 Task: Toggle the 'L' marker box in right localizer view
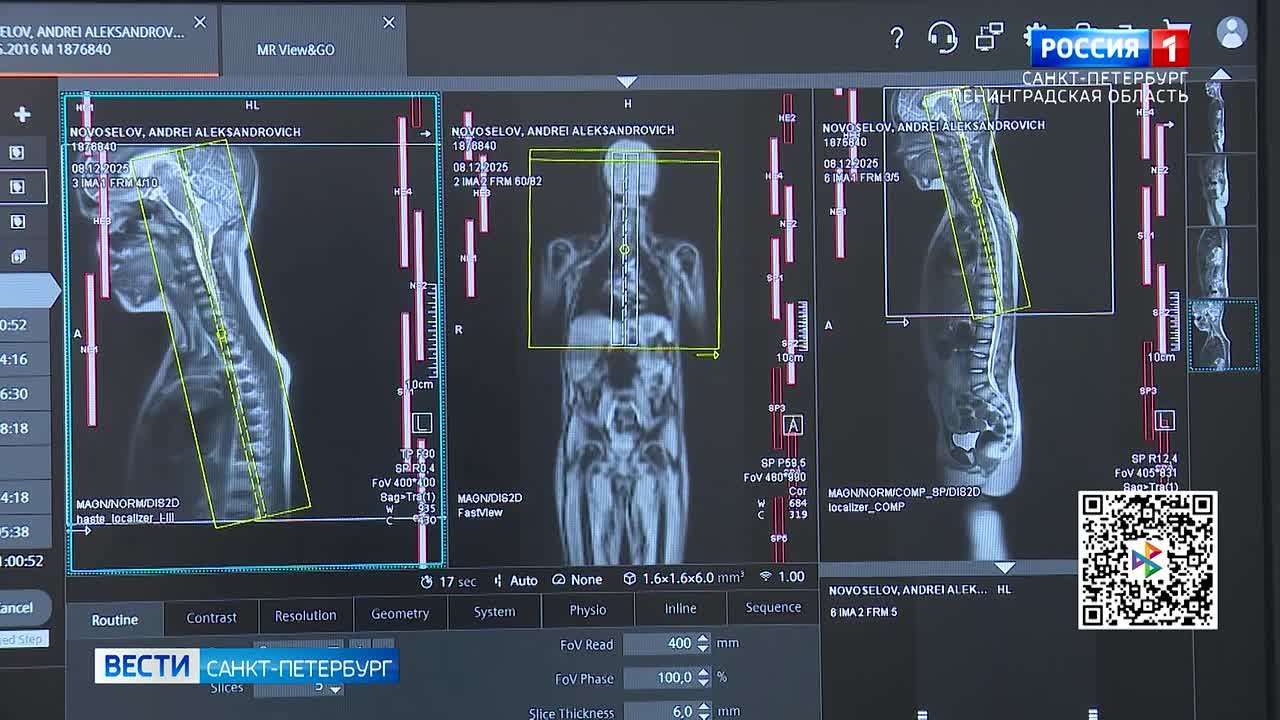pos(1164,421)
